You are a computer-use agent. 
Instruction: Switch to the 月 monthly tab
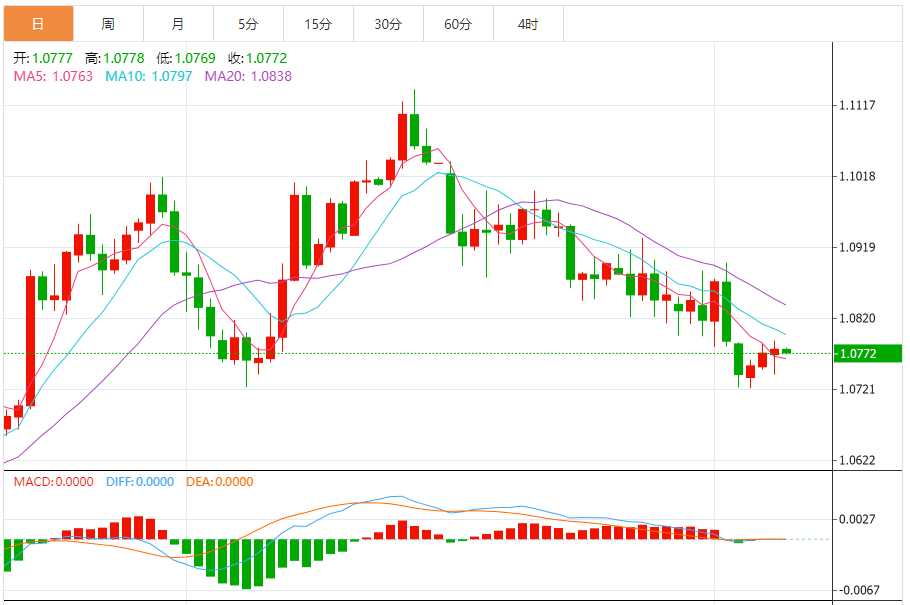[178, 24]
